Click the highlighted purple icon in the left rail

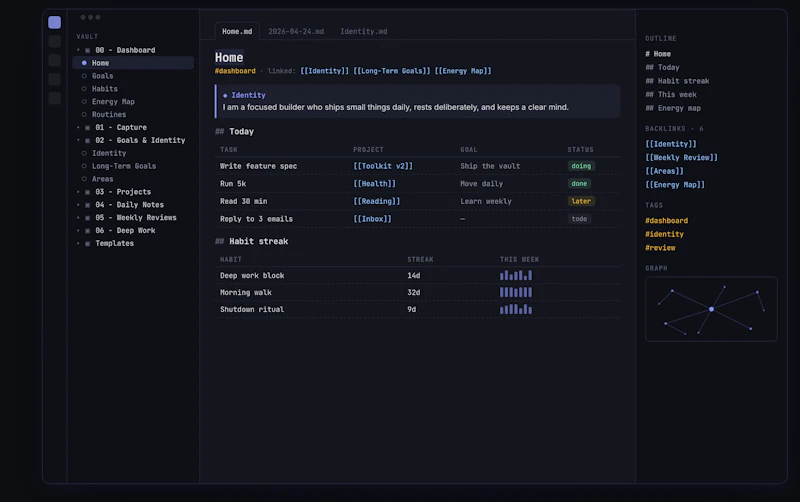tap(54, 22)
